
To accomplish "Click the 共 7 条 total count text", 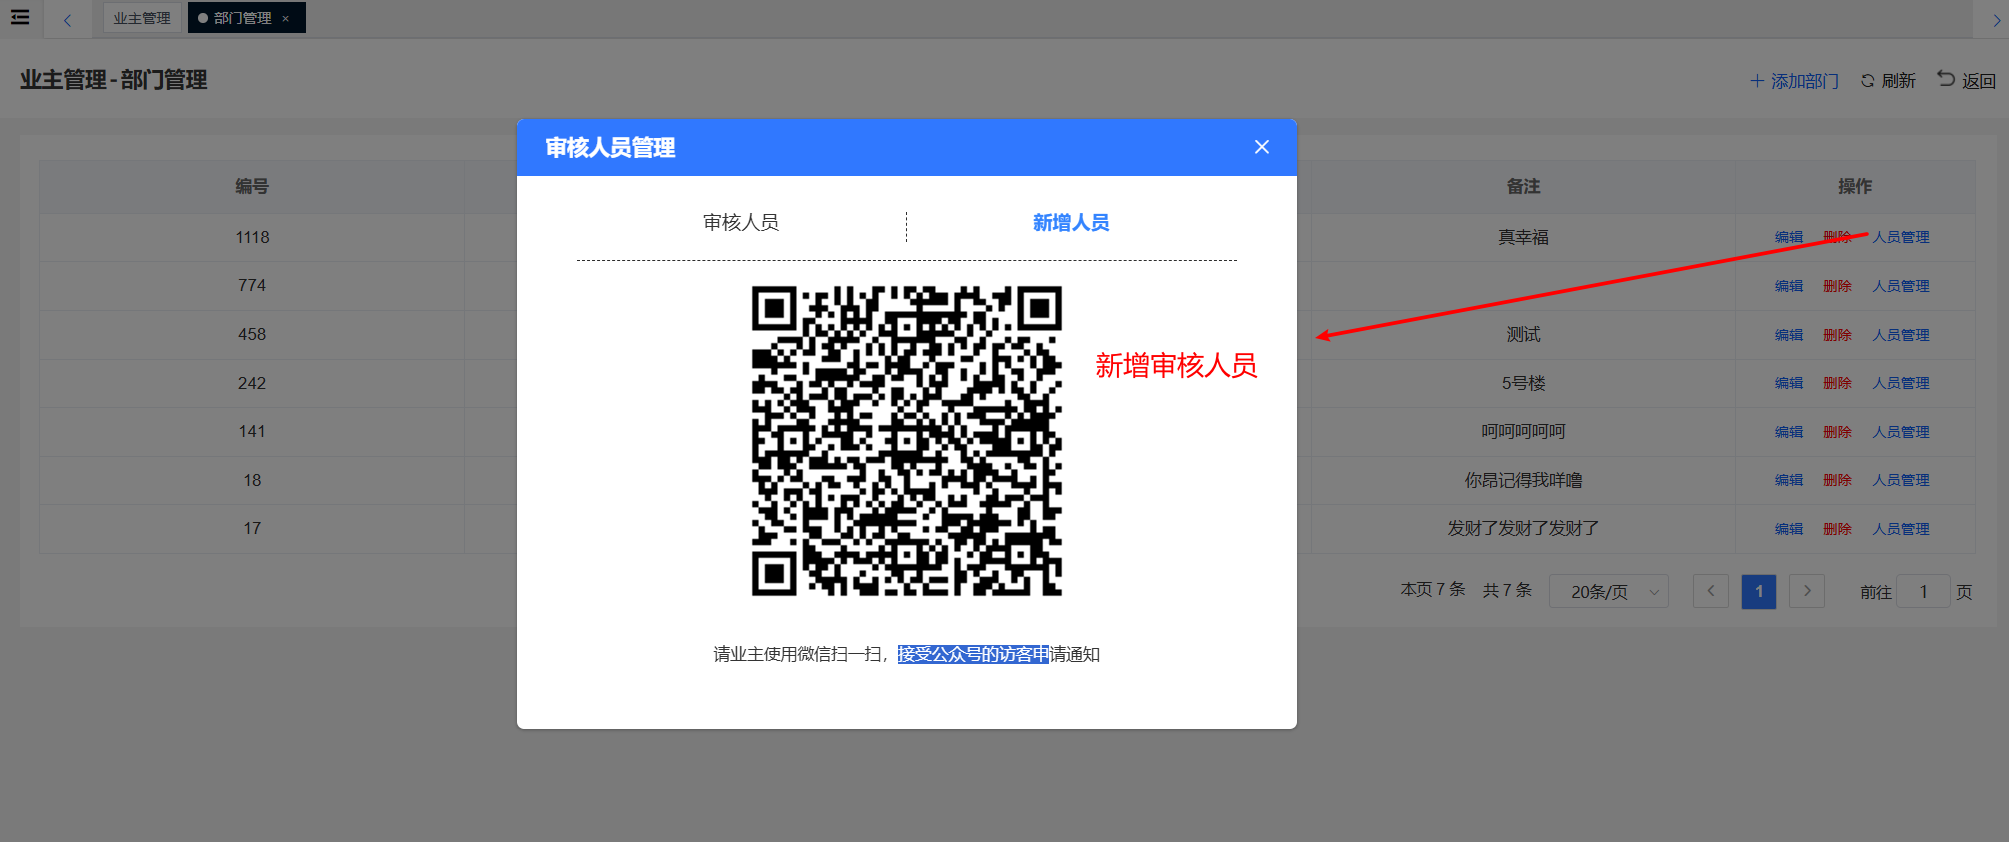I will [x=1507, y=590].
